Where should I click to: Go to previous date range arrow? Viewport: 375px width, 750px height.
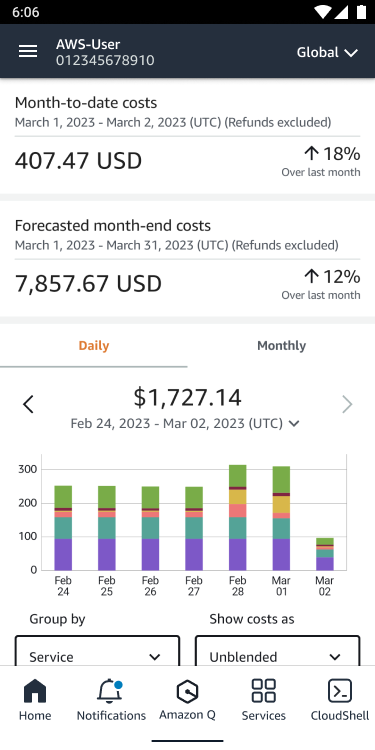[x=28, y=405]
